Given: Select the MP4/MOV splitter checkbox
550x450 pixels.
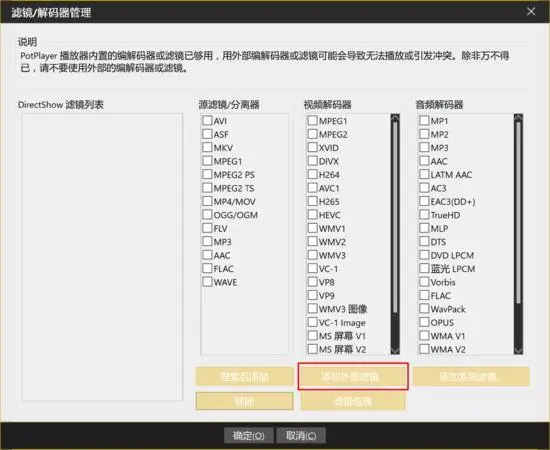Looking at the screenshot, I should pos(207,201).
